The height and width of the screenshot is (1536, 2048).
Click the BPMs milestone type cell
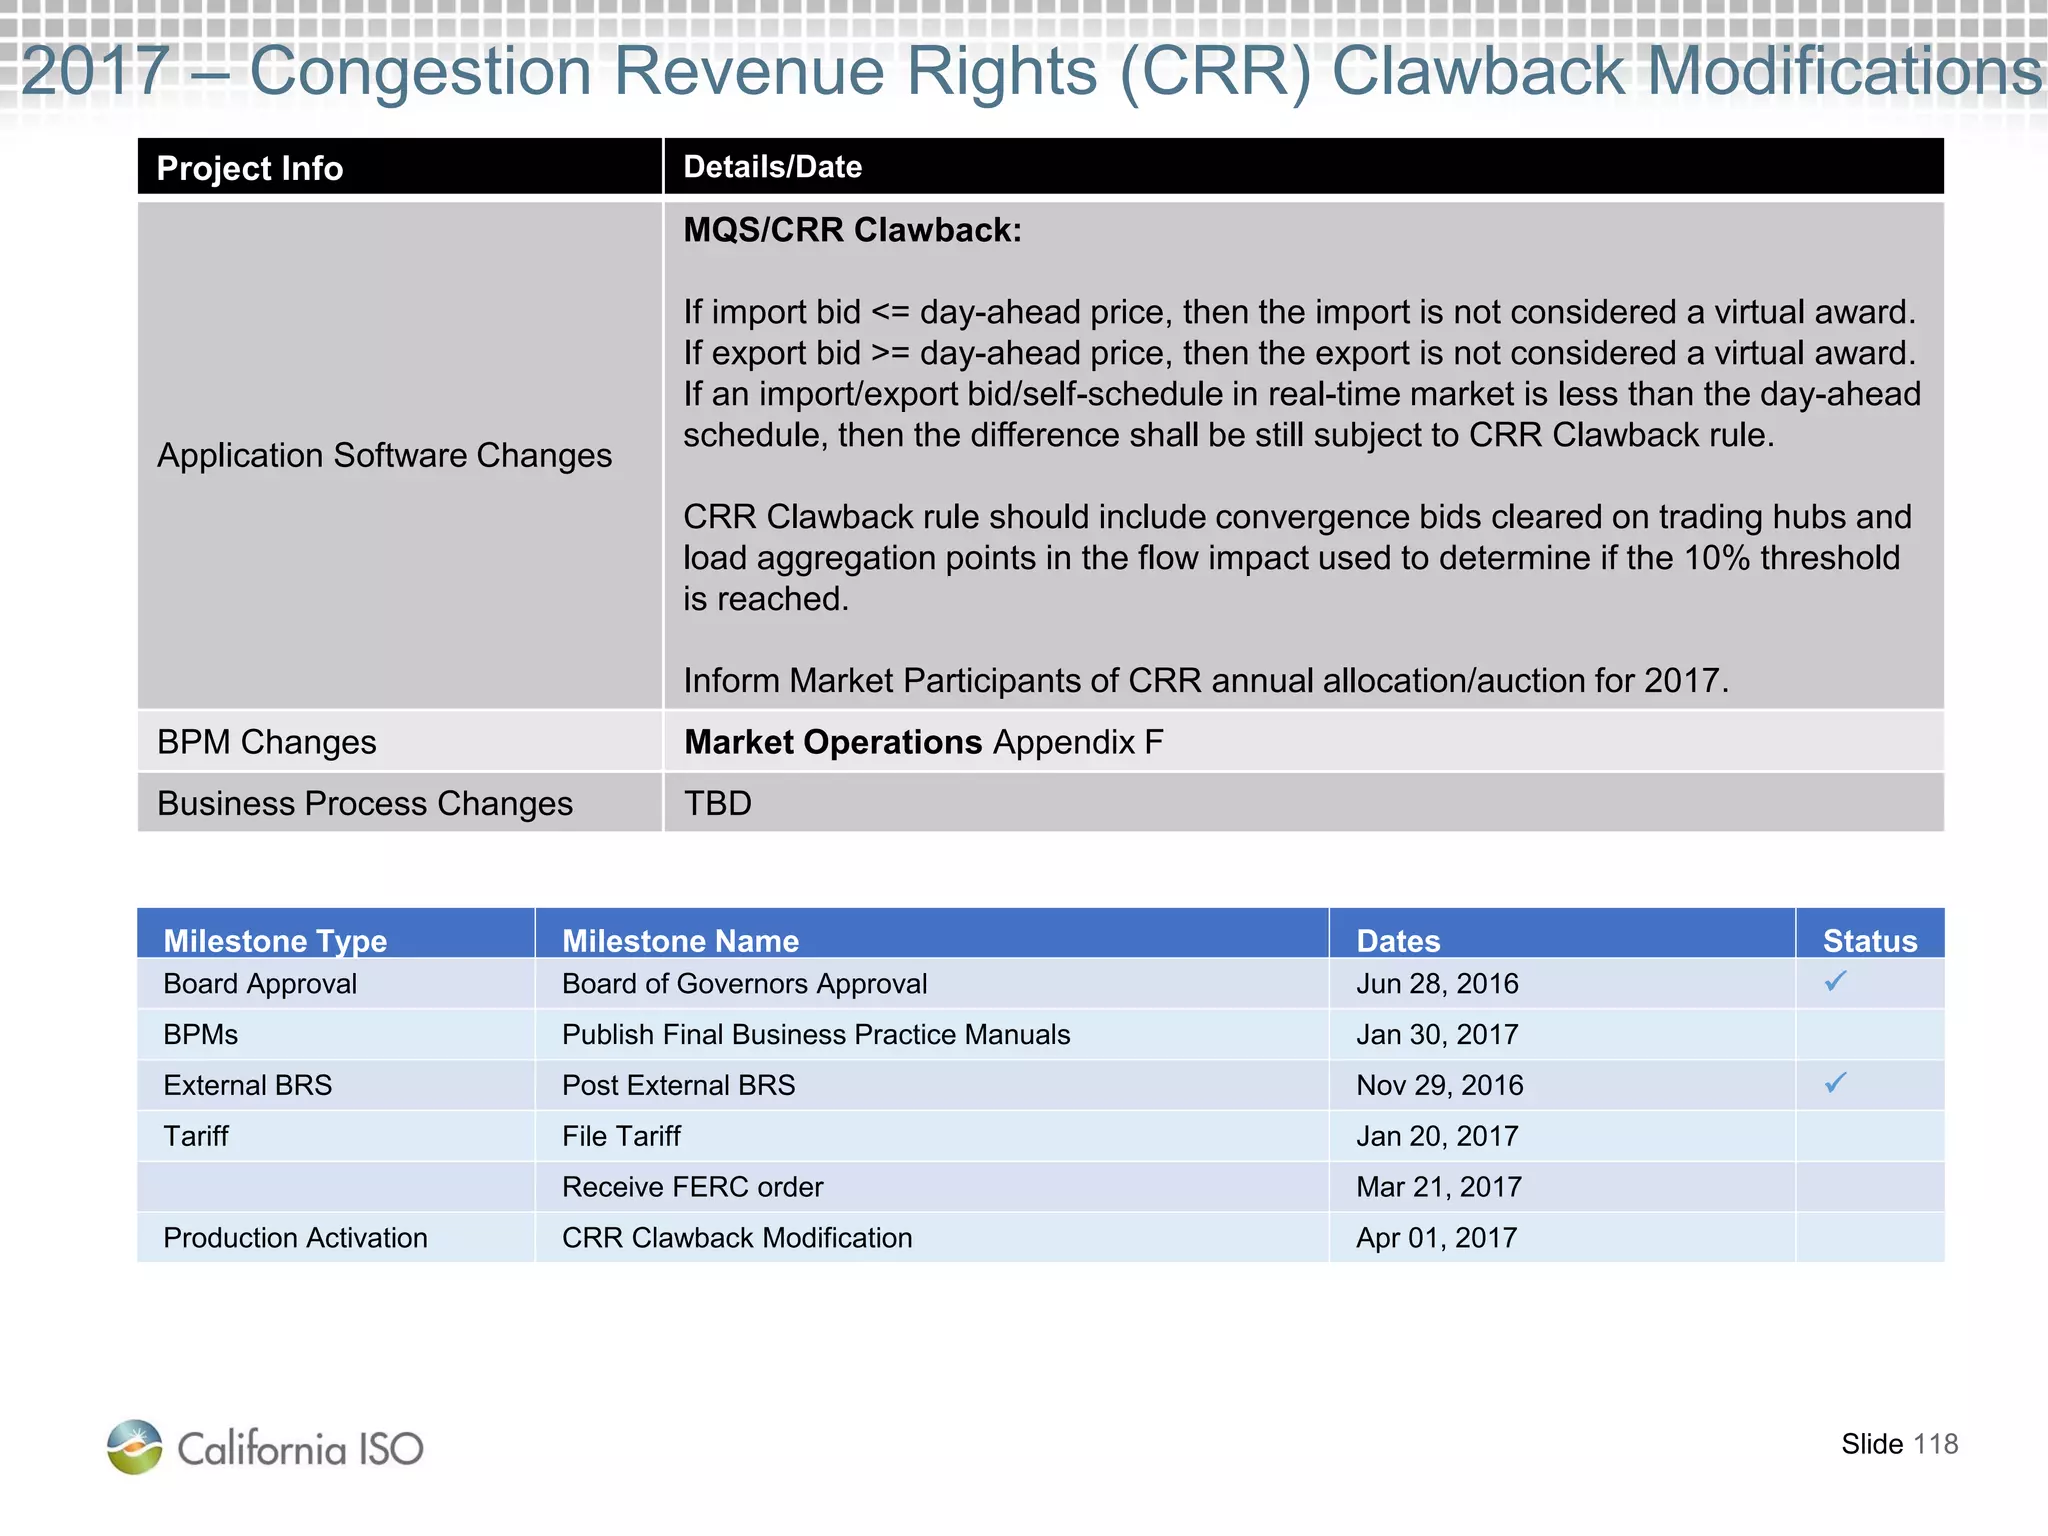point(336,1035)
